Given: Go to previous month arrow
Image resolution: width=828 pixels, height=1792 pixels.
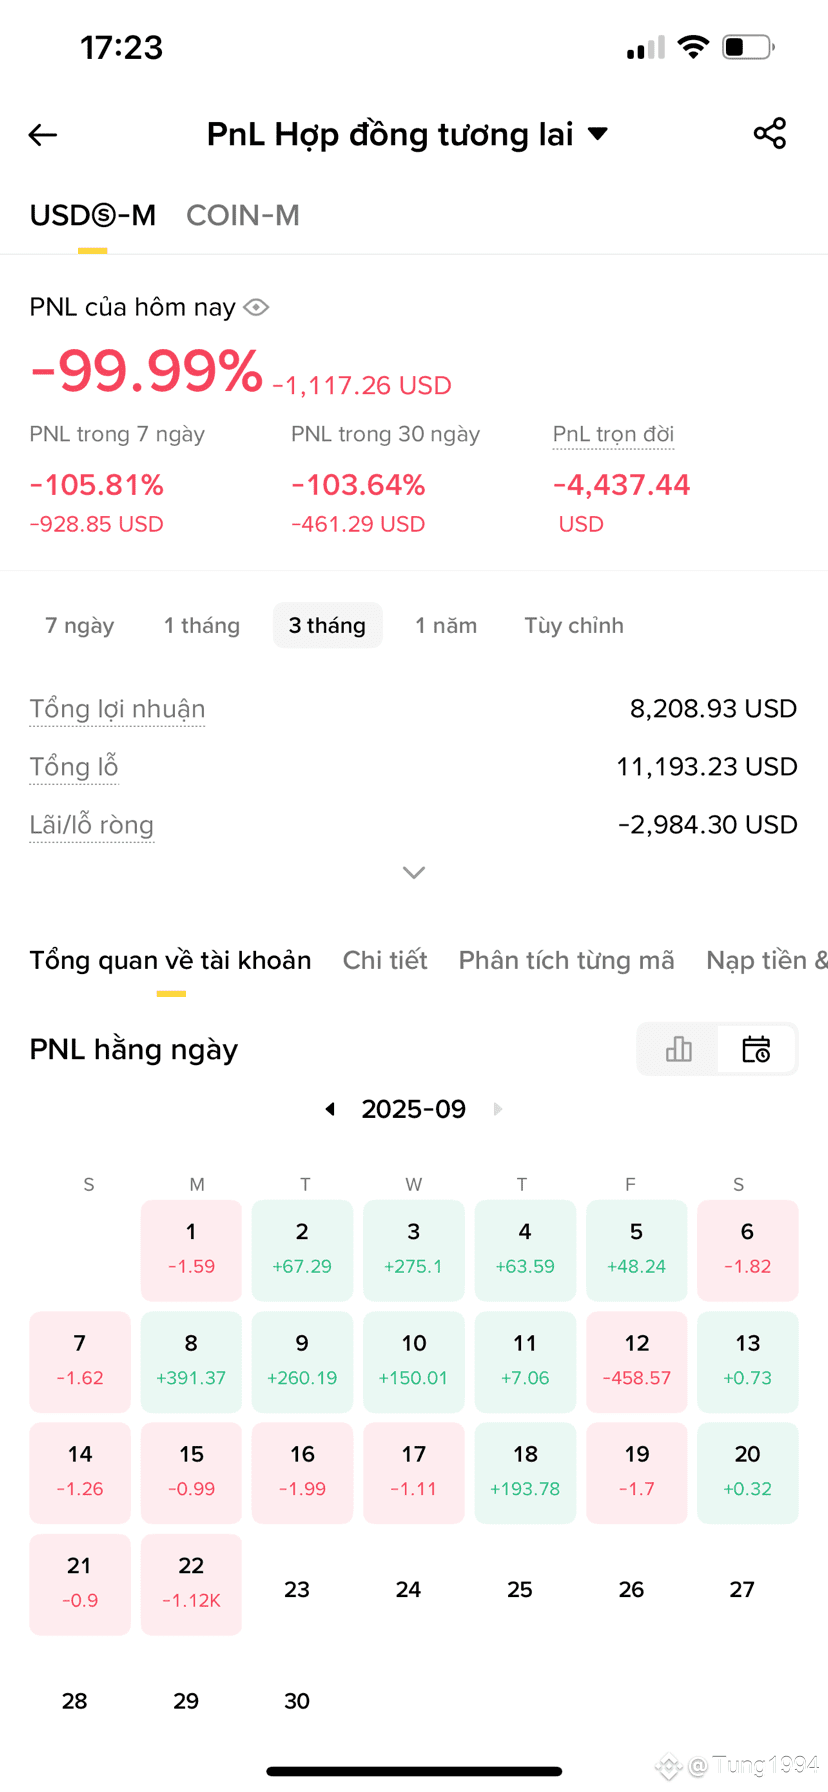Looking at the screenshot, I should point(330,1109).
